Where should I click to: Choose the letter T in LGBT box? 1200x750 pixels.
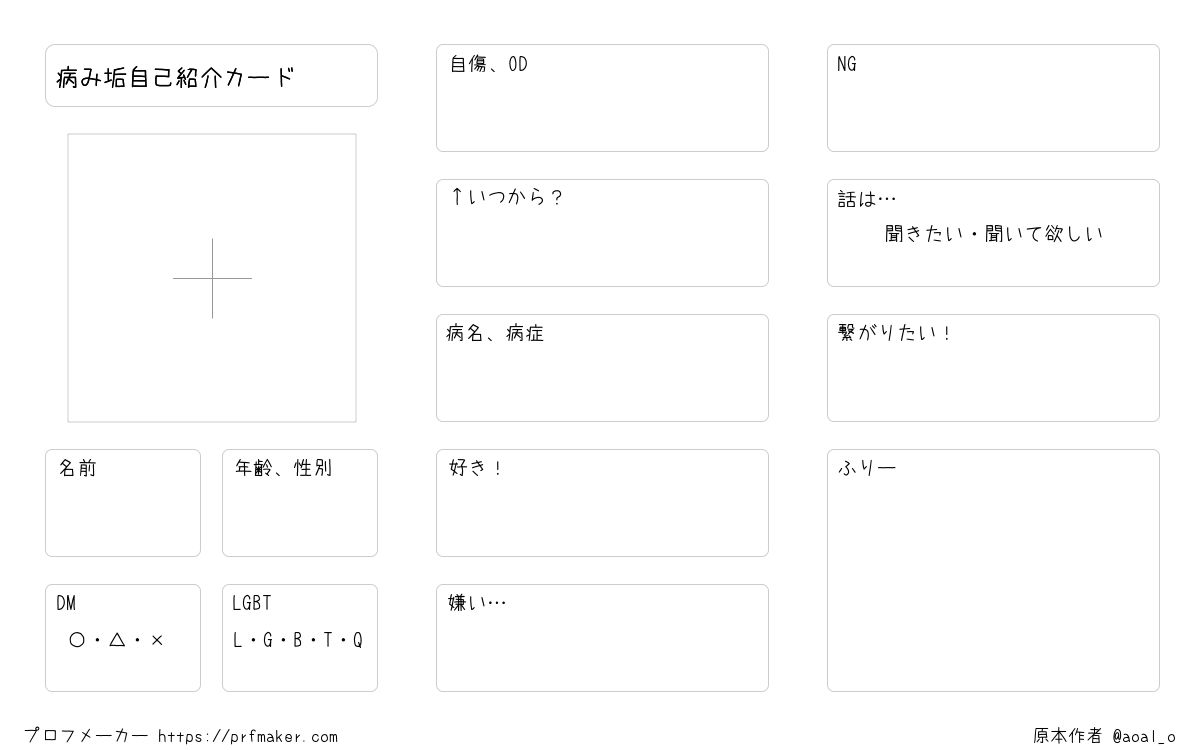[328, 640]
